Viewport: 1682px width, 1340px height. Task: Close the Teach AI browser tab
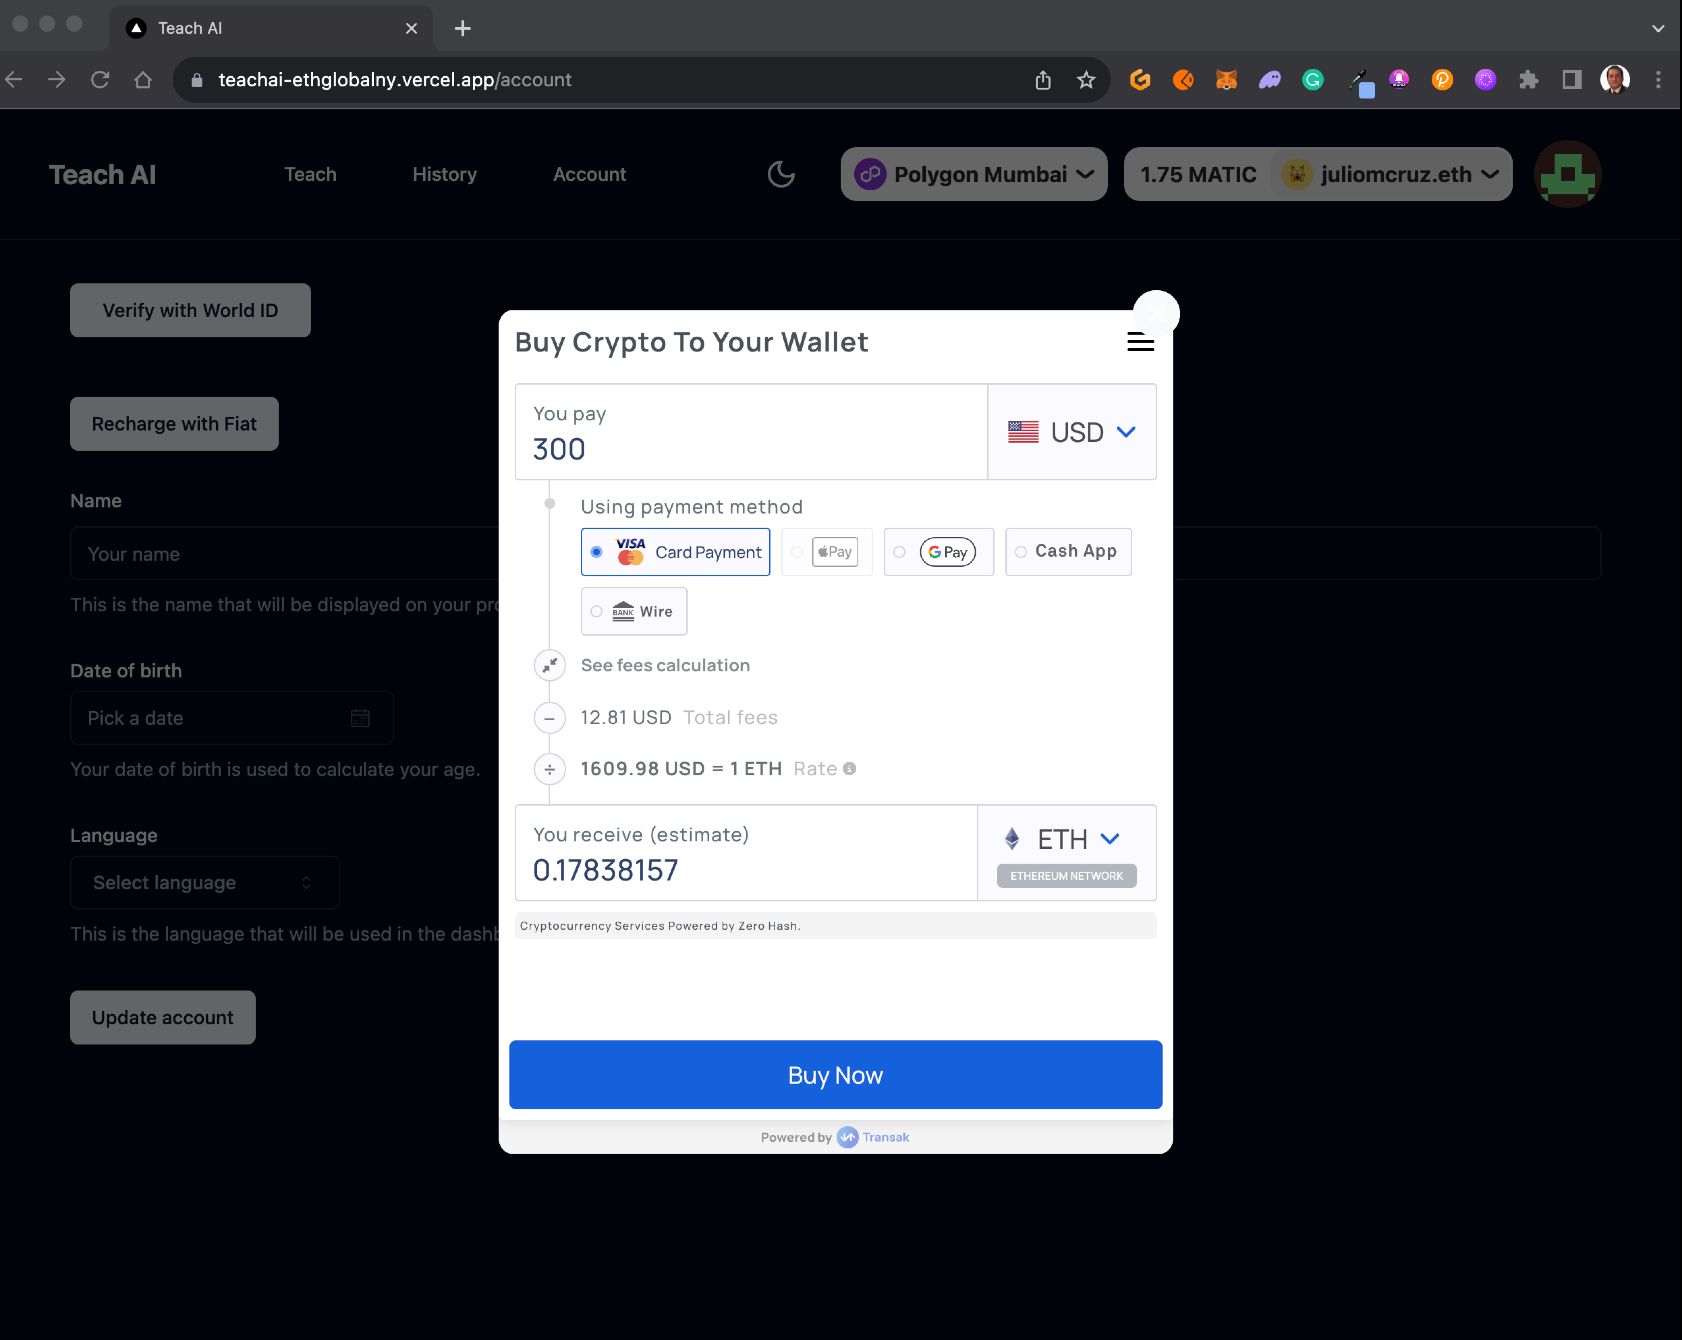point(411,28)
